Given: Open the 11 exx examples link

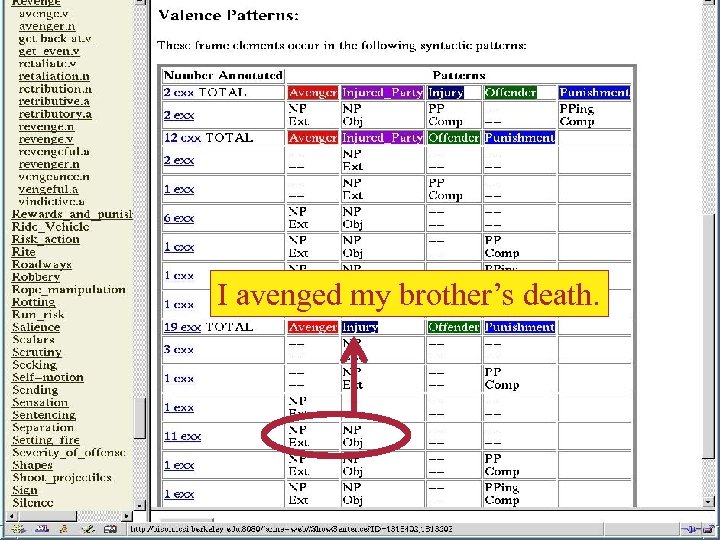Looking at the screenshot, I should pyautogui.click(x=182, y=436).
